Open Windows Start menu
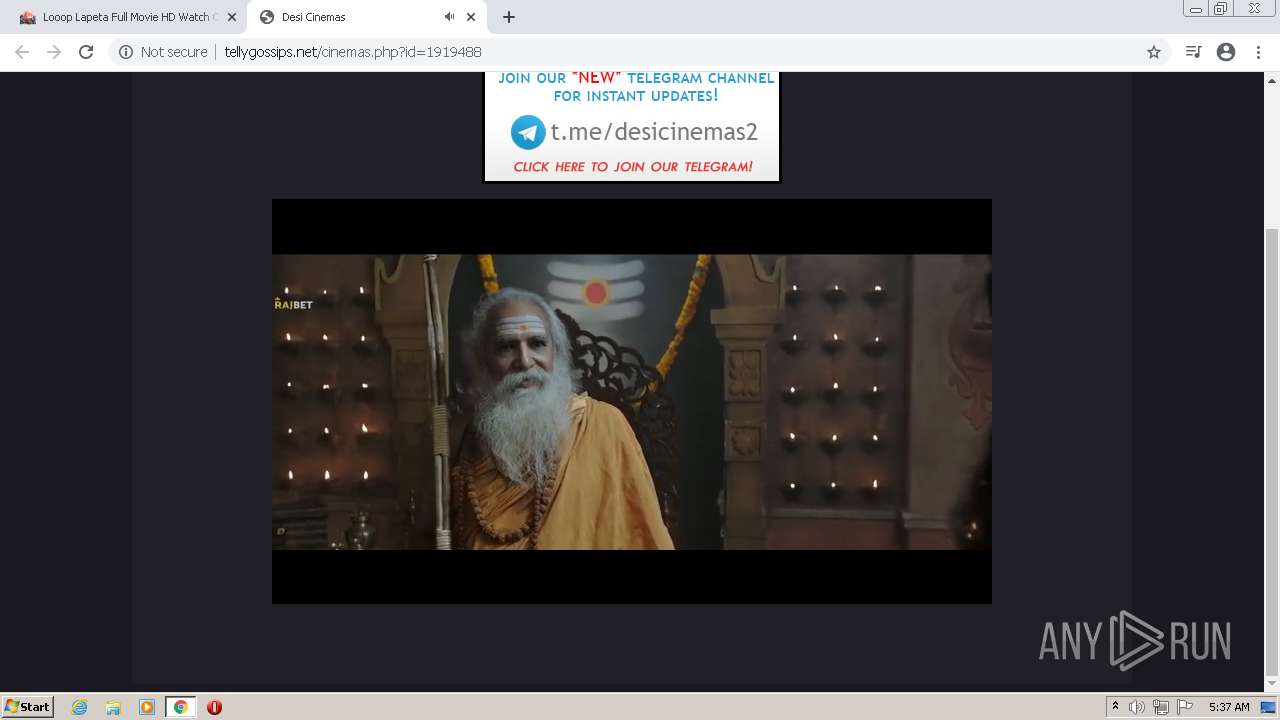This screenshot has width=1280, height=720. pyautogui.click(x=28, y=706)
